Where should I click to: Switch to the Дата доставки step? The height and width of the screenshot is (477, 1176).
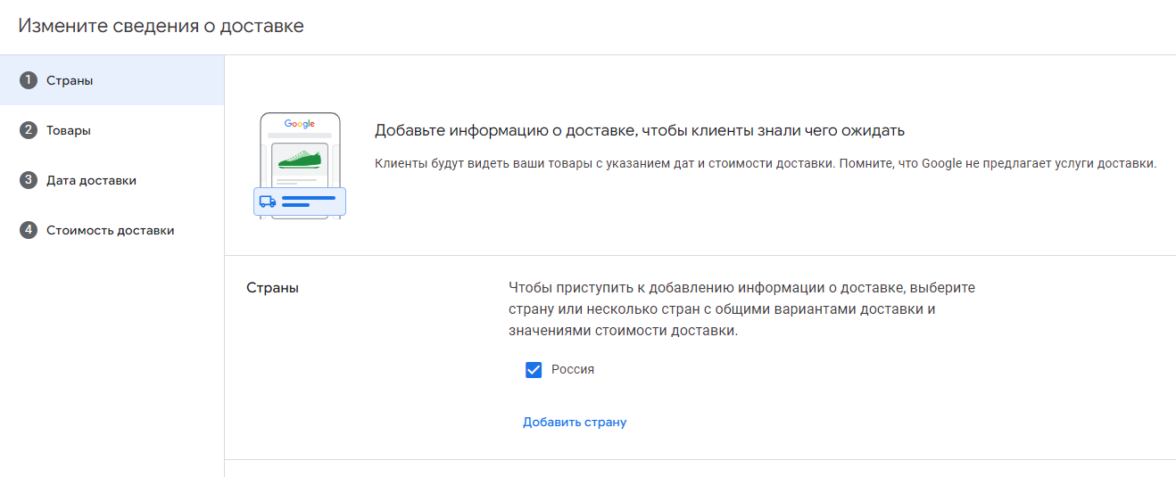click(91, 180)
